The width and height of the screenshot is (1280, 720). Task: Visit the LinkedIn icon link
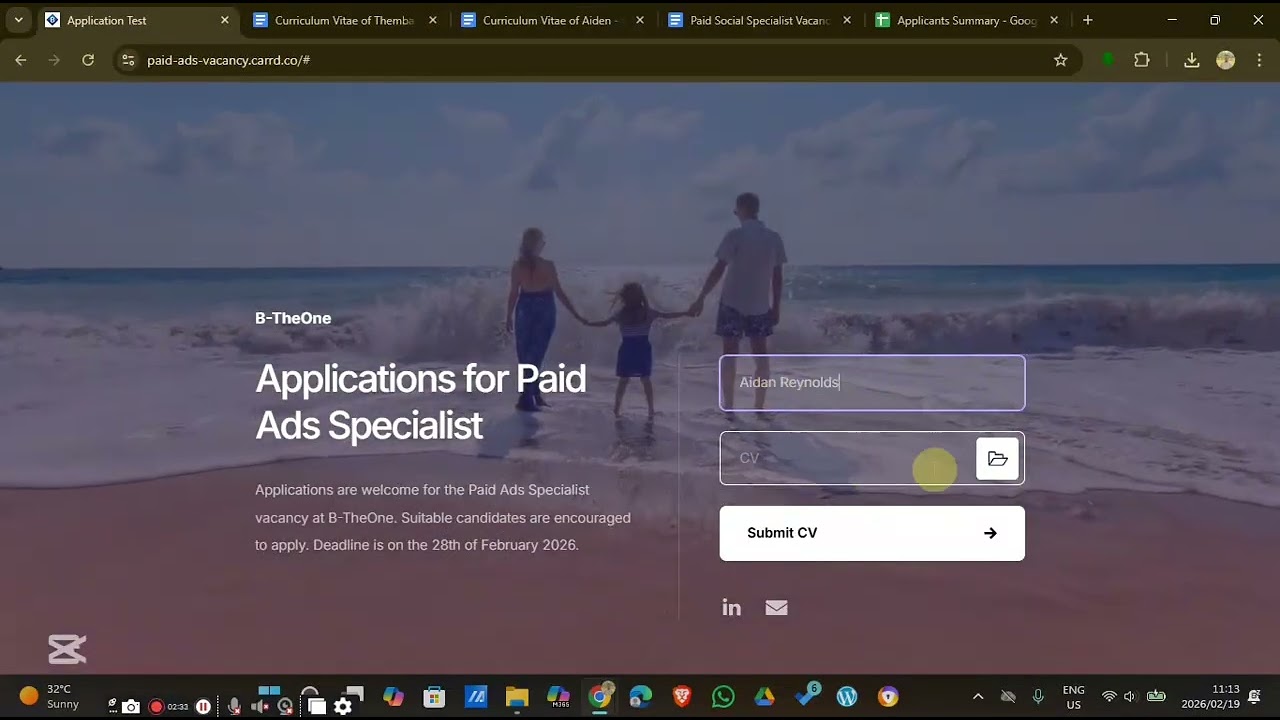pos(732,608)
